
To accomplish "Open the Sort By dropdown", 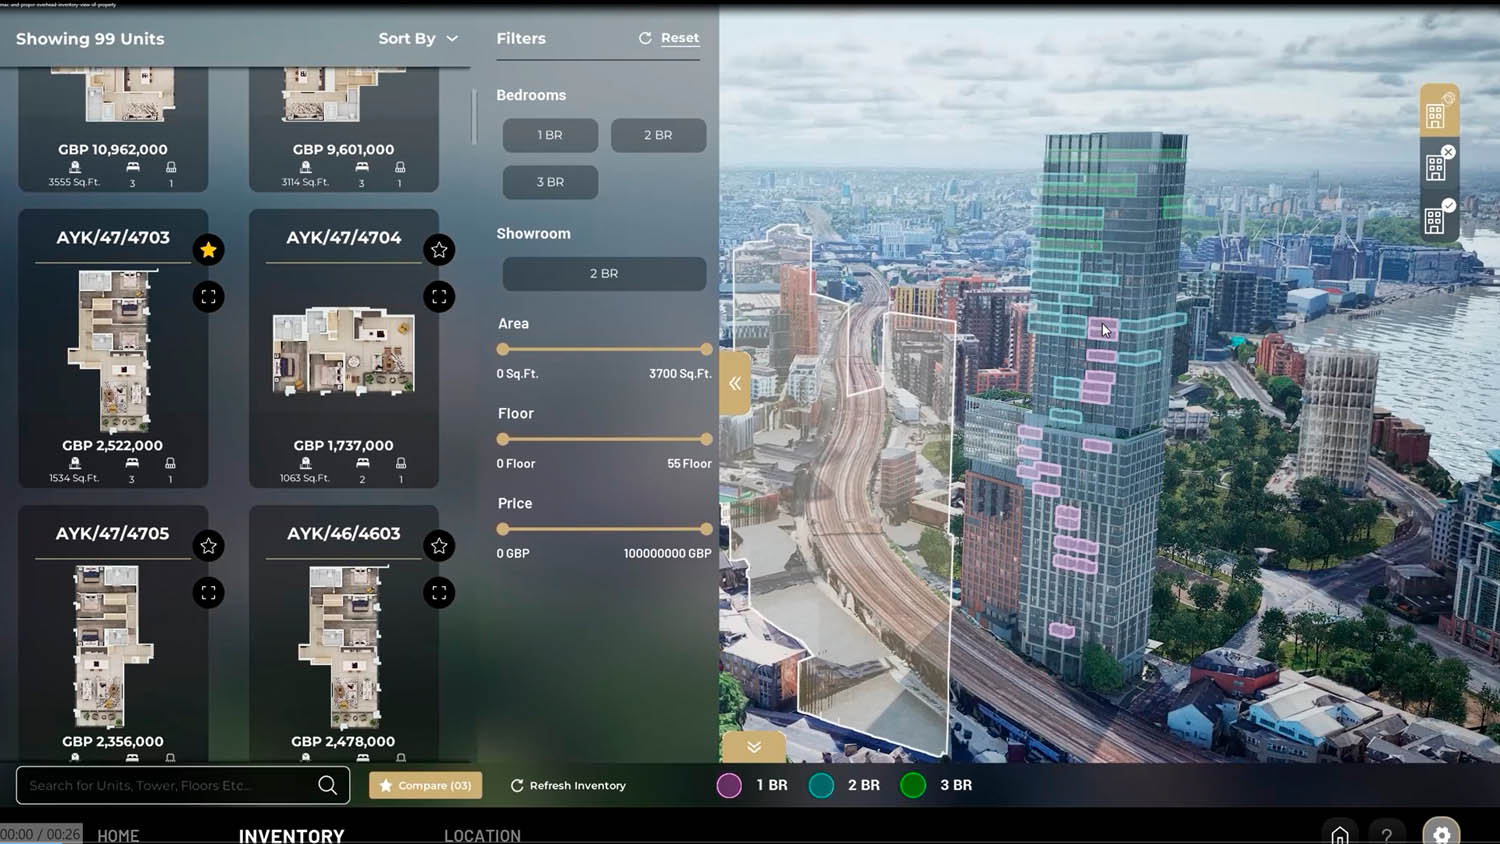I will pos(418,38).
